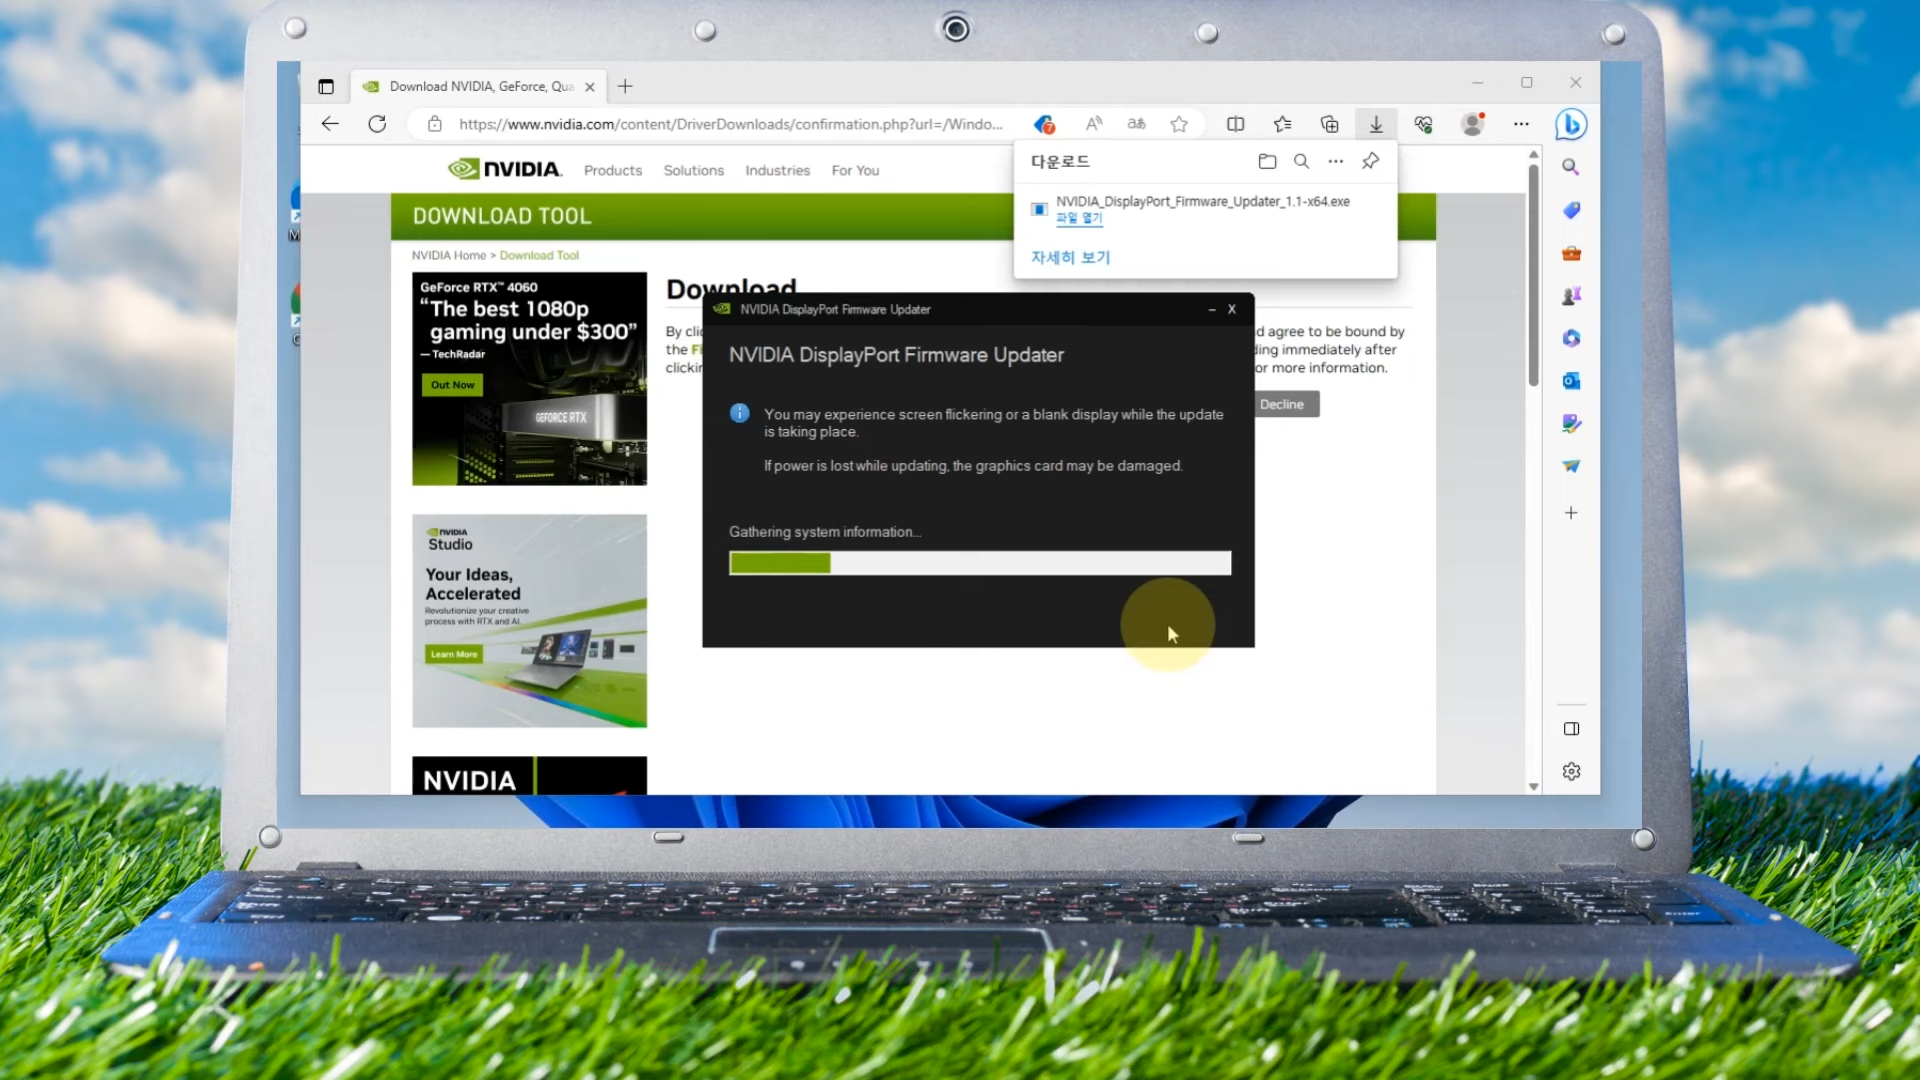Click the browser back arrow
The width and height of the screenshot is (1920, 1080).
[330, 124]
